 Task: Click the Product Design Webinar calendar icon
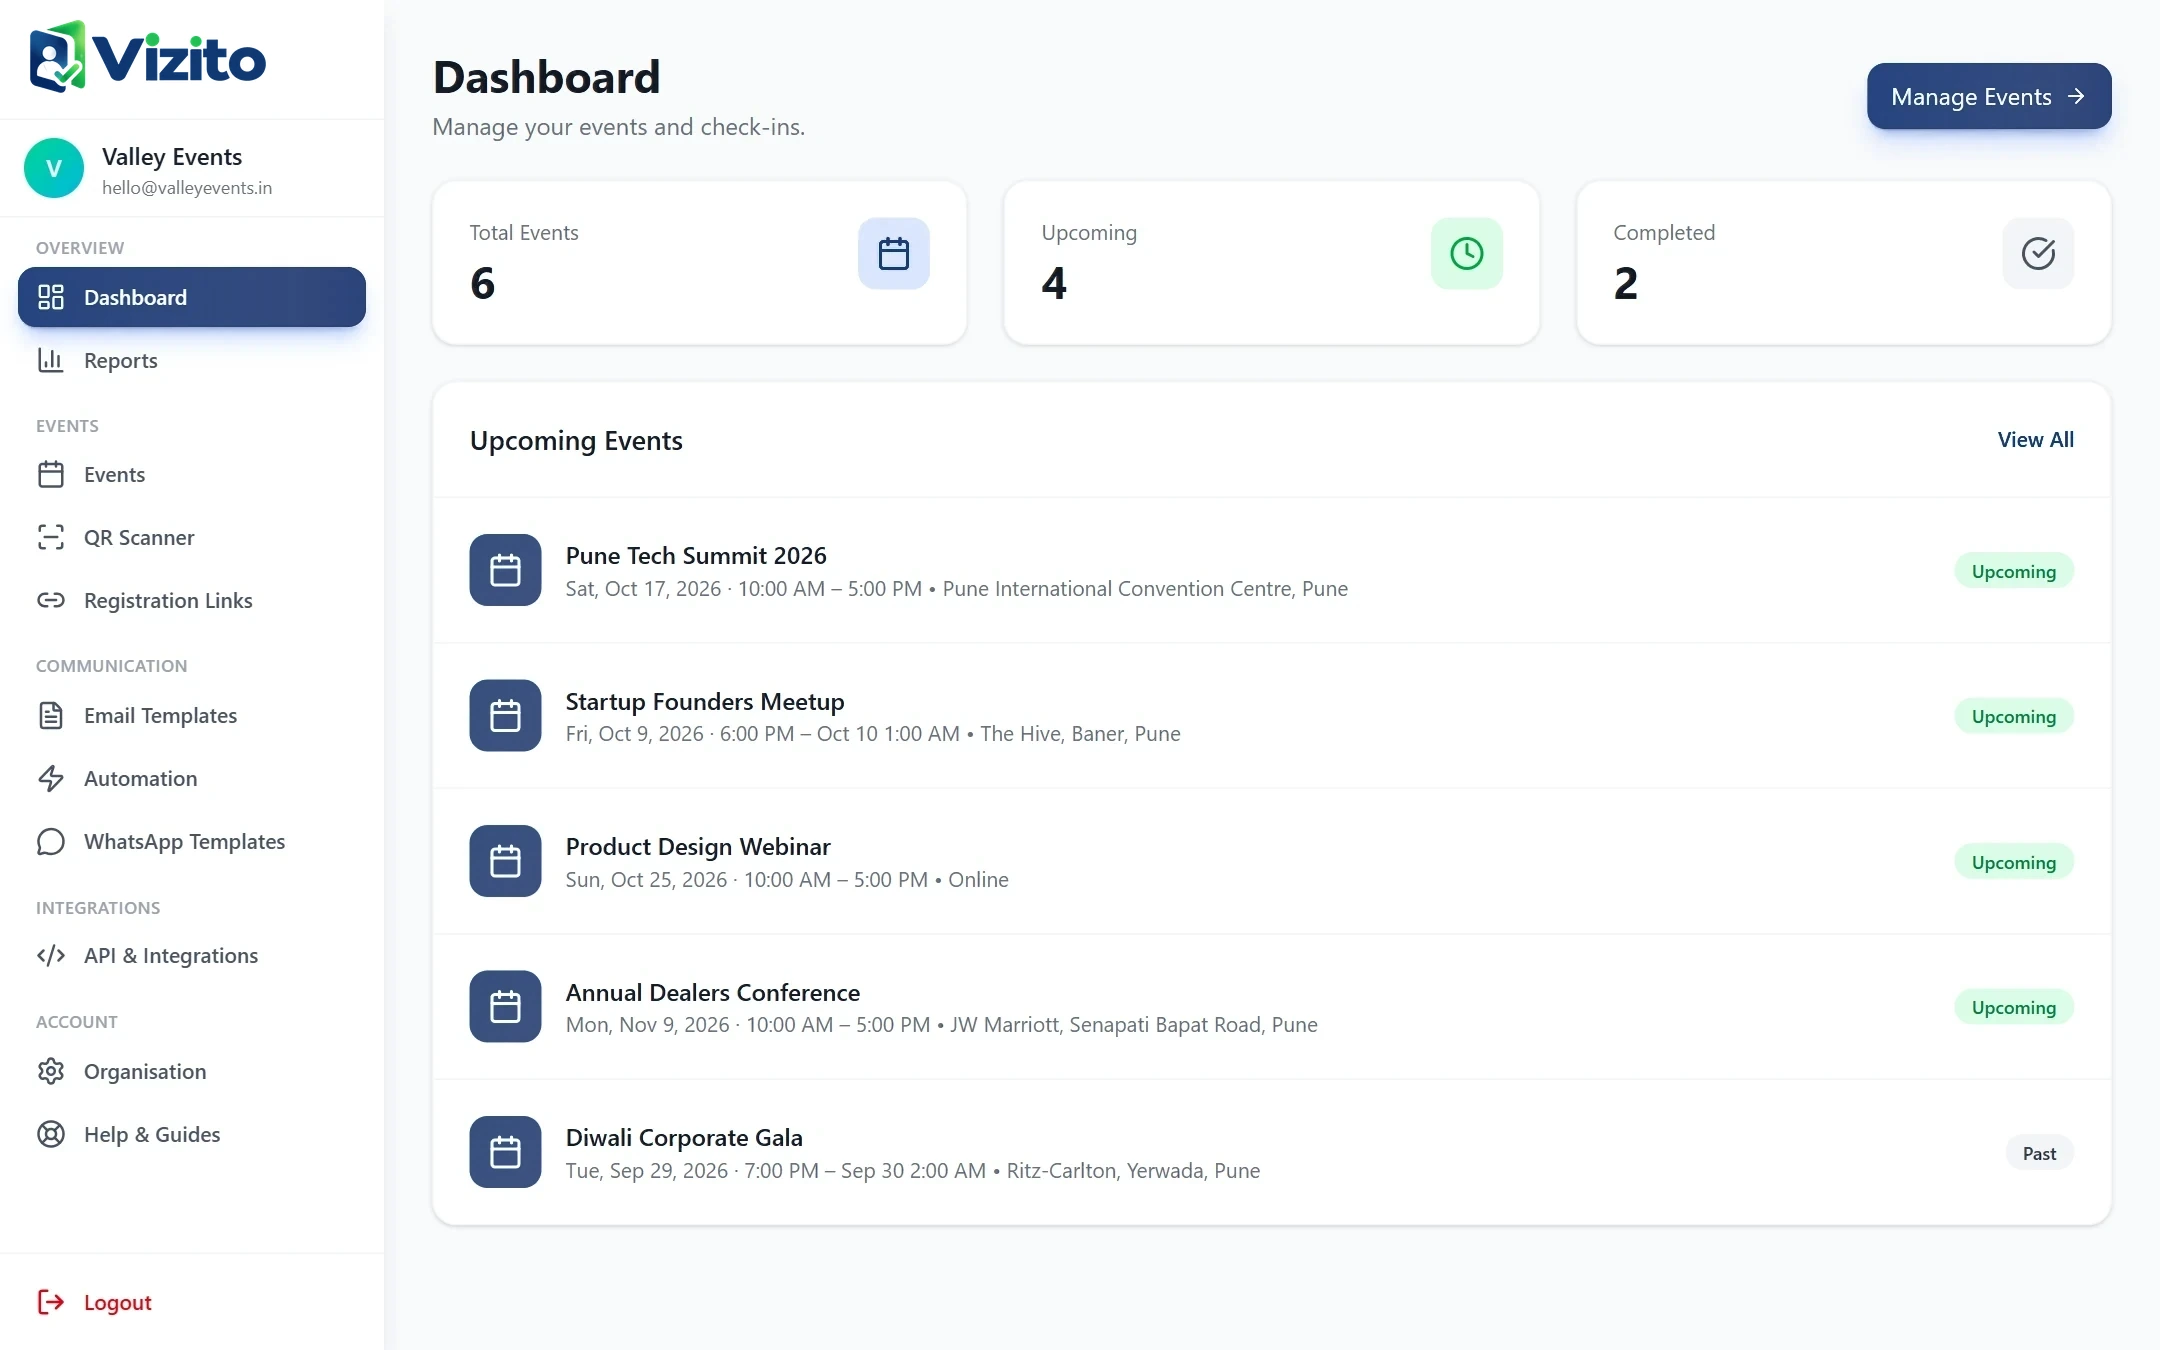[505, 861]
